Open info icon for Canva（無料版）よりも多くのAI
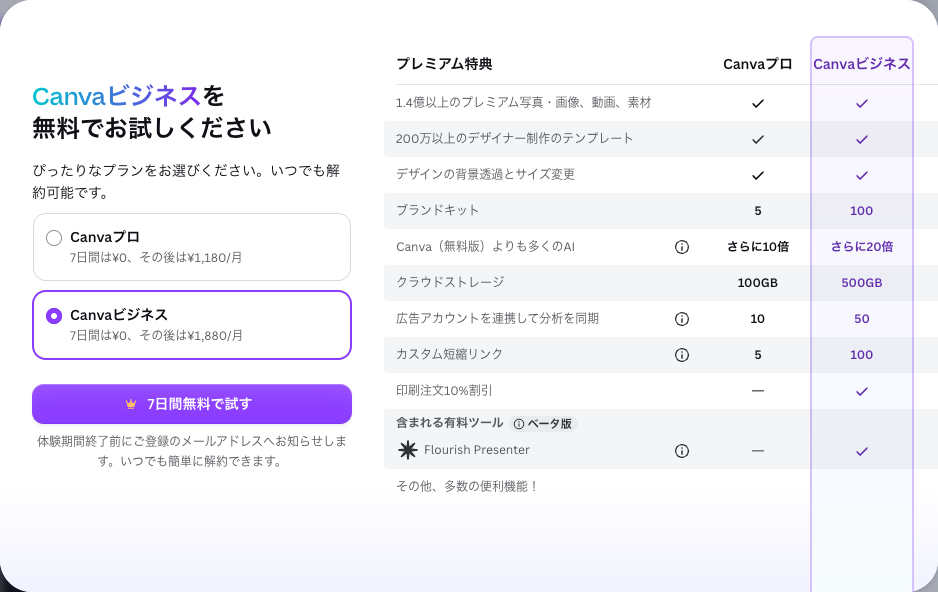Screen dimensions: 938x592 [x=682, y=247]
